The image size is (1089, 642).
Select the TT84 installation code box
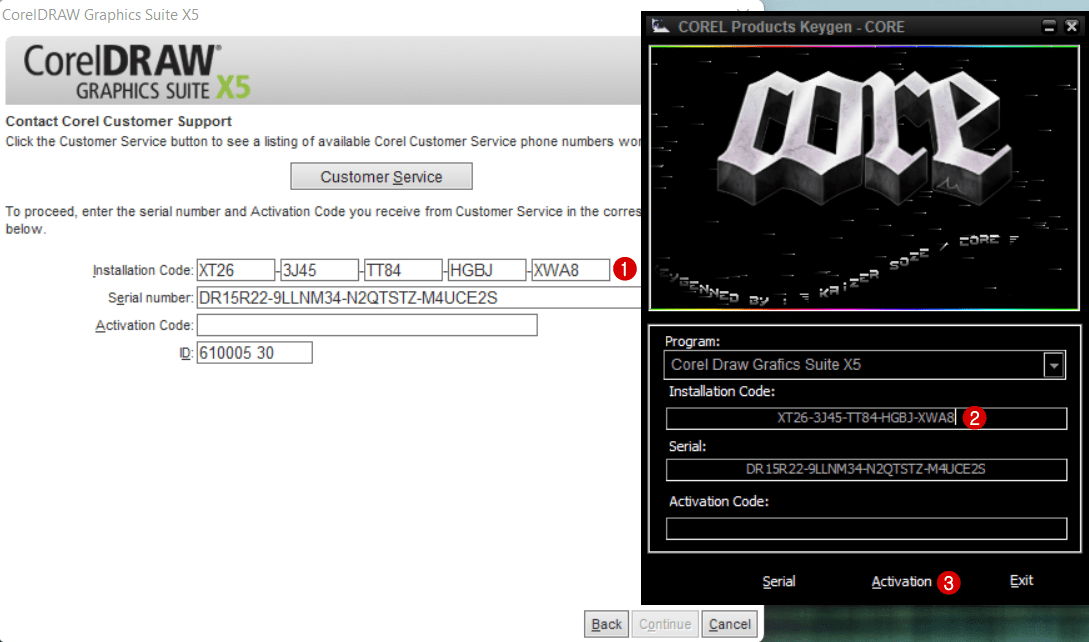tap(404, 270)
